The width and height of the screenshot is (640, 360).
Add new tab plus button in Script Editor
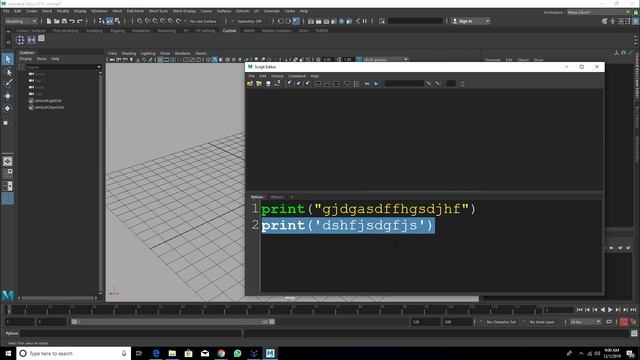coord(291,197)
